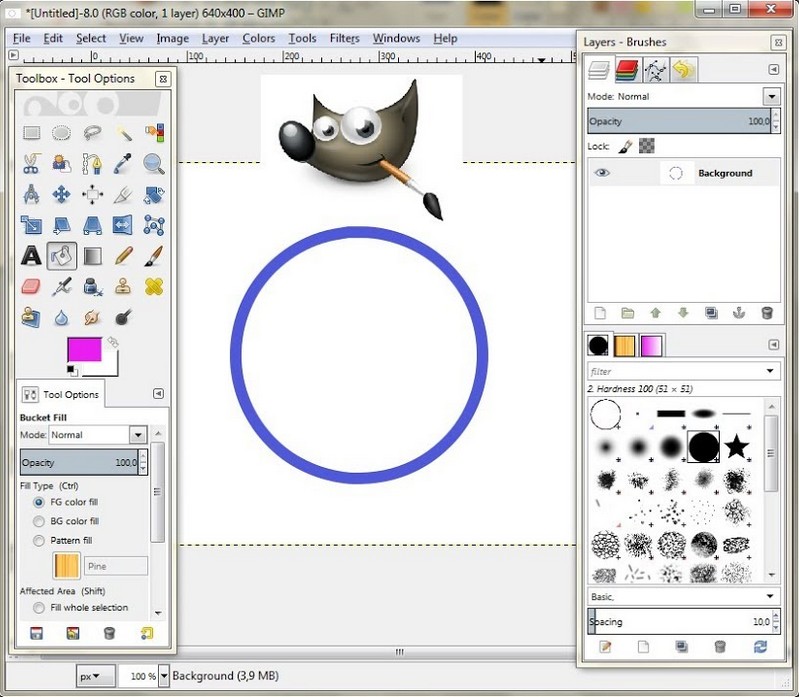Select the Ellipse Select tool
The image size is (799, 697).
62,133
